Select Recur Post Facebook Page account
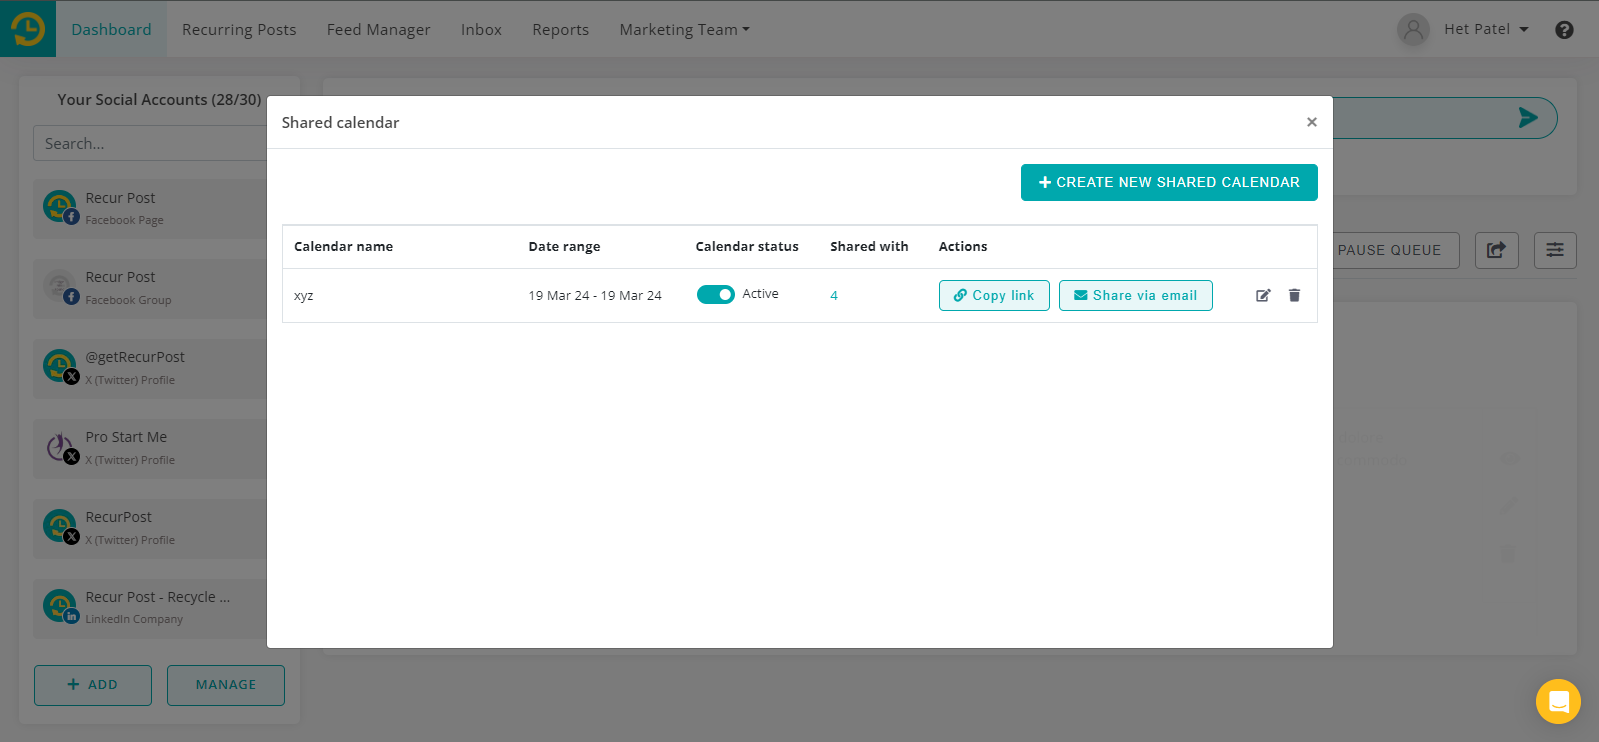 (x=150, y=208)
